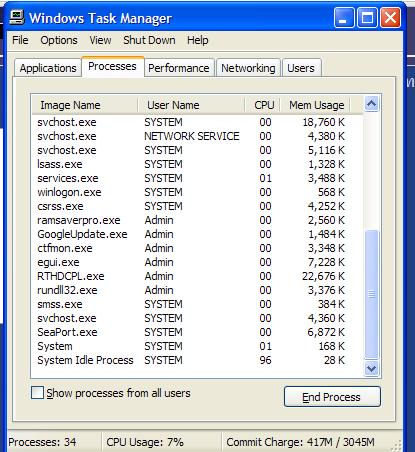The height and width of the screenshot is (452, 415).
Task: Click the Task Manager title bar icon
Action: (x=17, y=18)
